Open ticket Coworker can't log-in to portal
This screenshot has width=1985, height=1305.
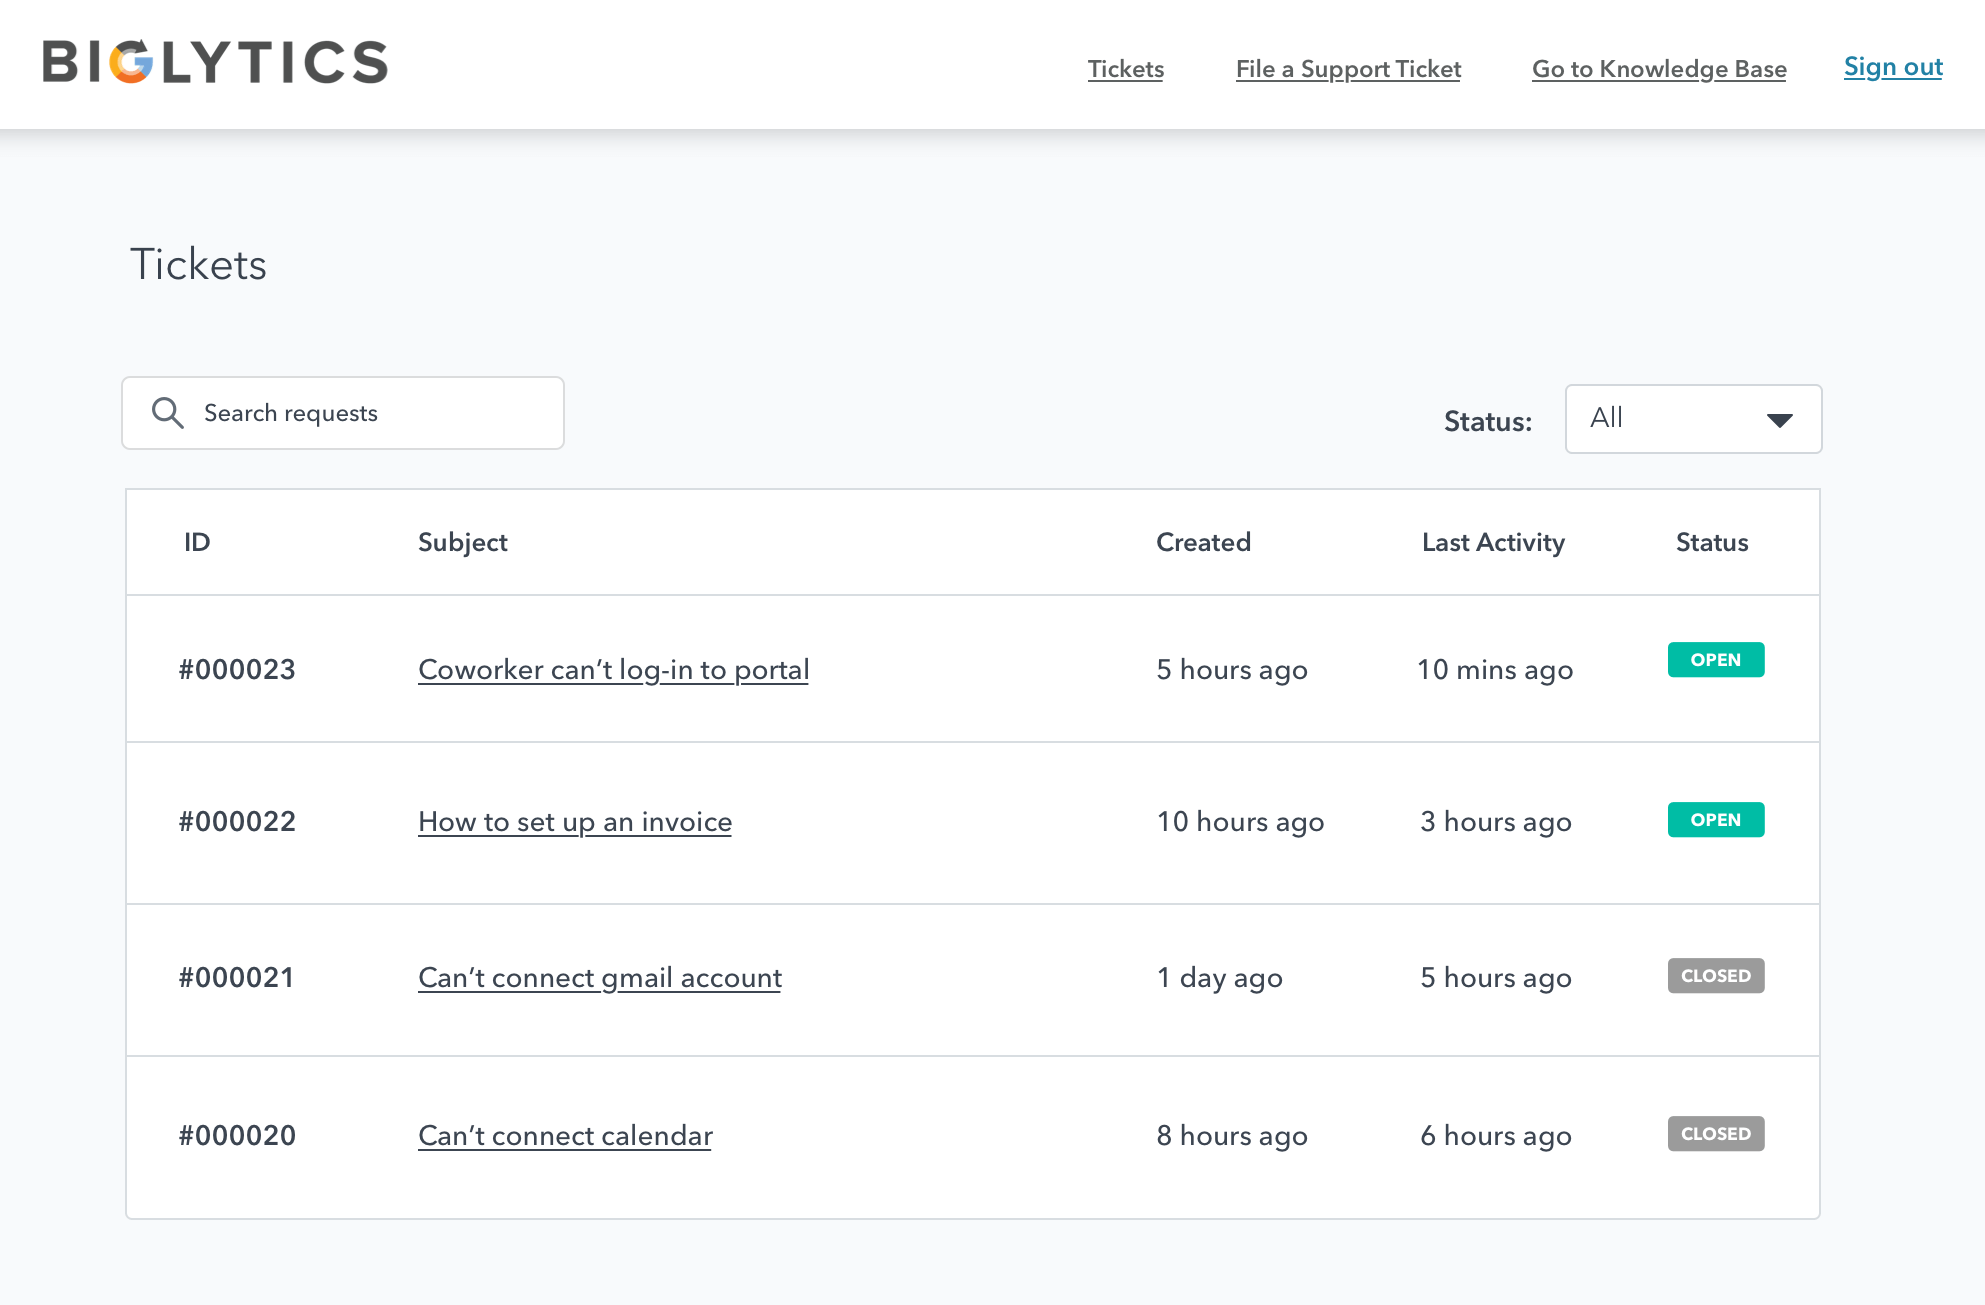tap(613, 670)
